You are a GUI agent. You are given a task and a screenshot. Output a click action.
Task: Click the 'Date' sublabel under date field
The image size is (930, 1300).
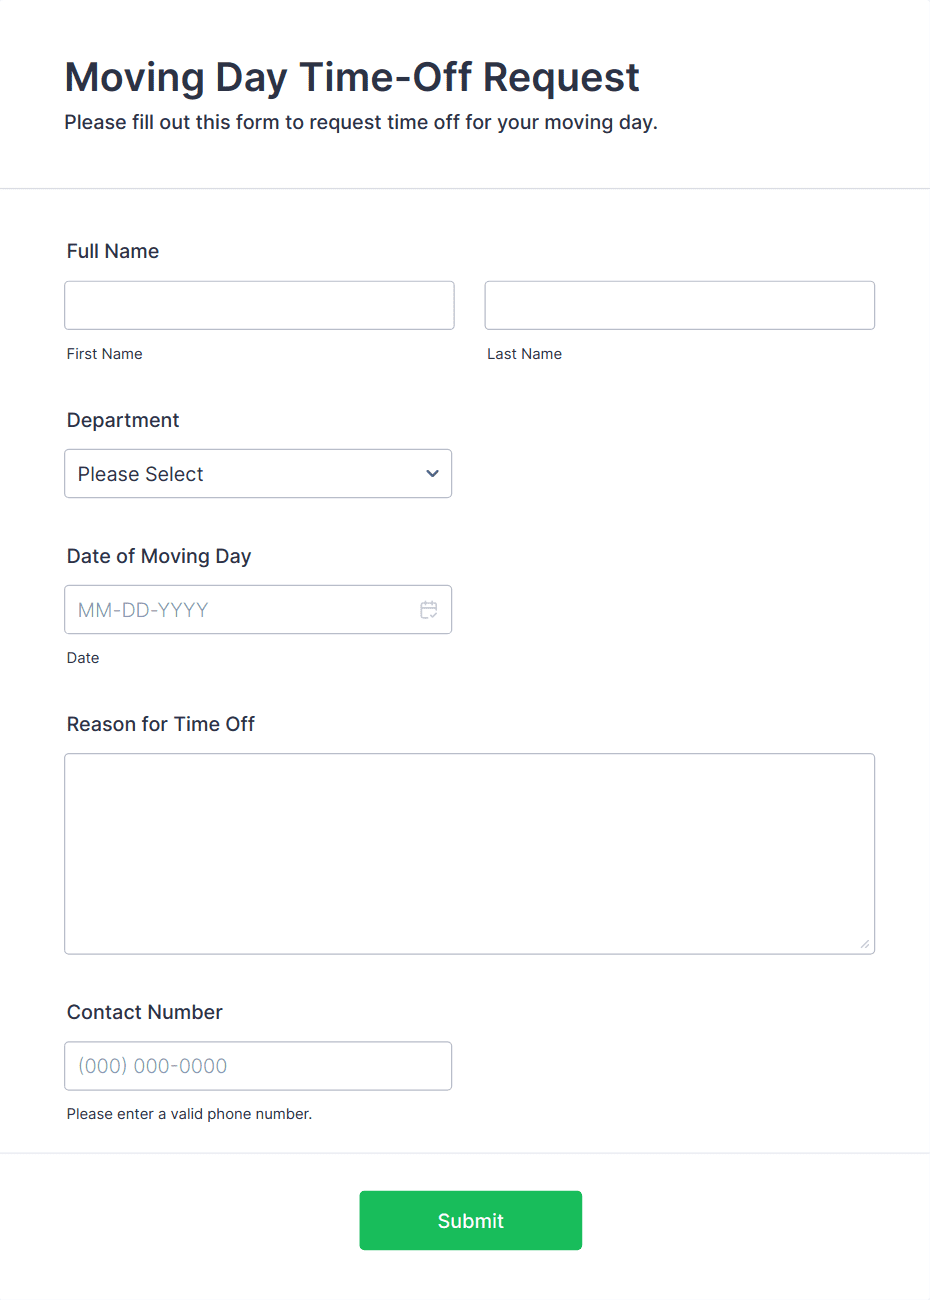point(83,658)
